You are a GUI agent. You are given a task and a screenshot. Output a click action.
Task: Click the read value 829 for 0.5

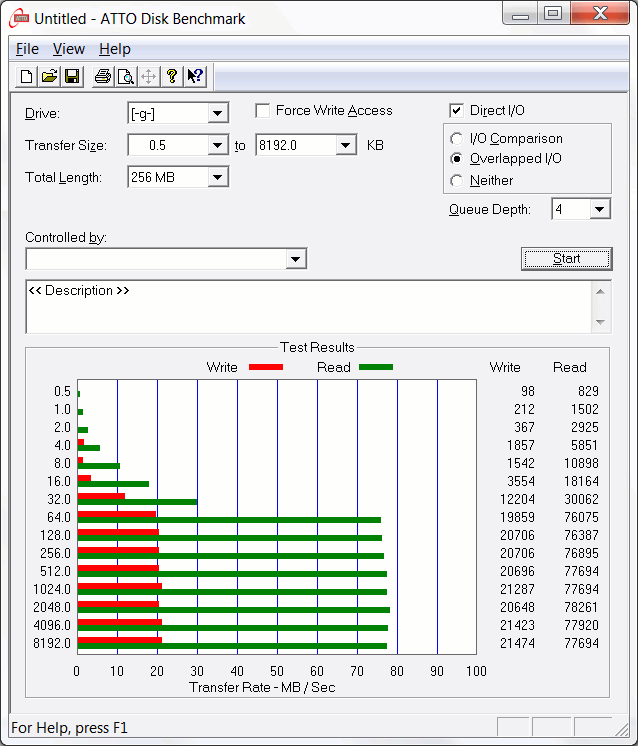click(x=589, y=391)
